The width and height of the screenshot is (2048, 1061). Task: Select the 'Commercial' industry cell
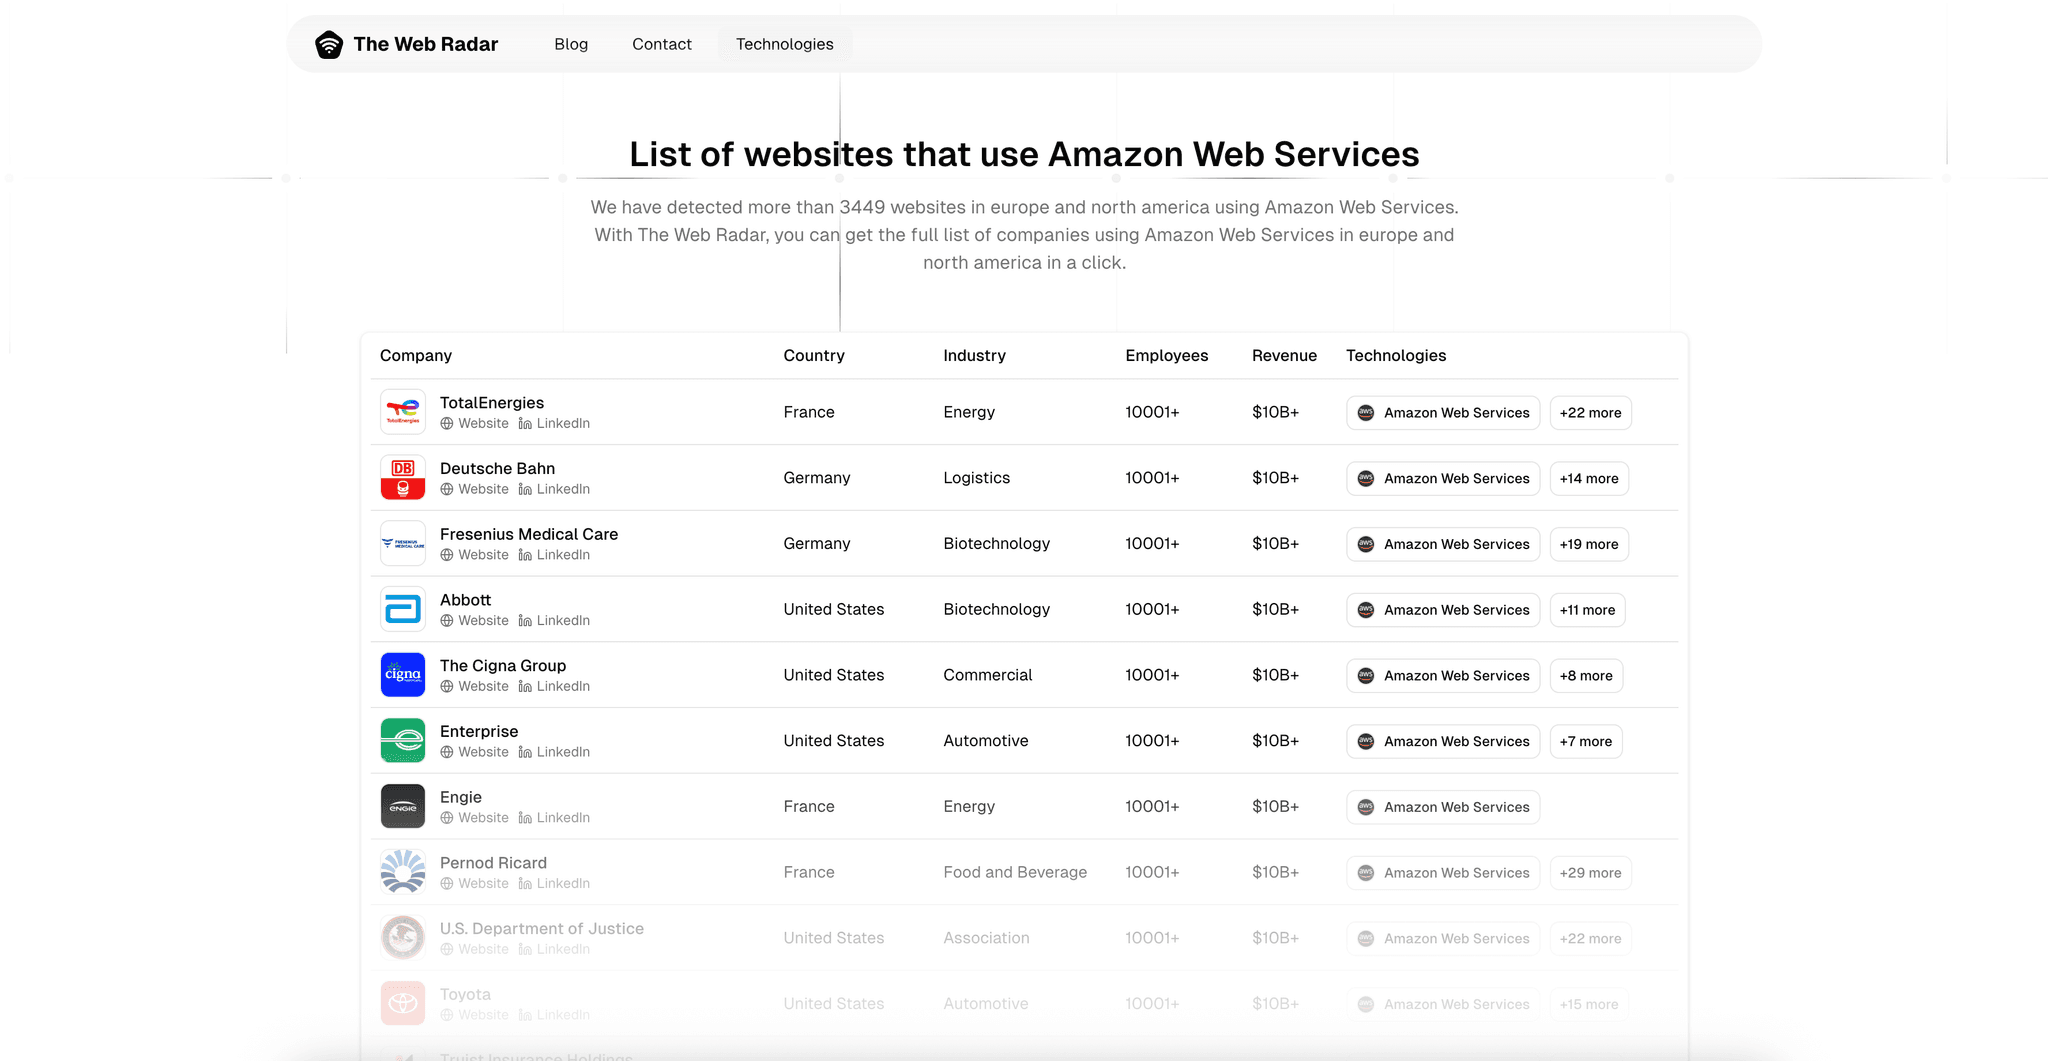987,675
